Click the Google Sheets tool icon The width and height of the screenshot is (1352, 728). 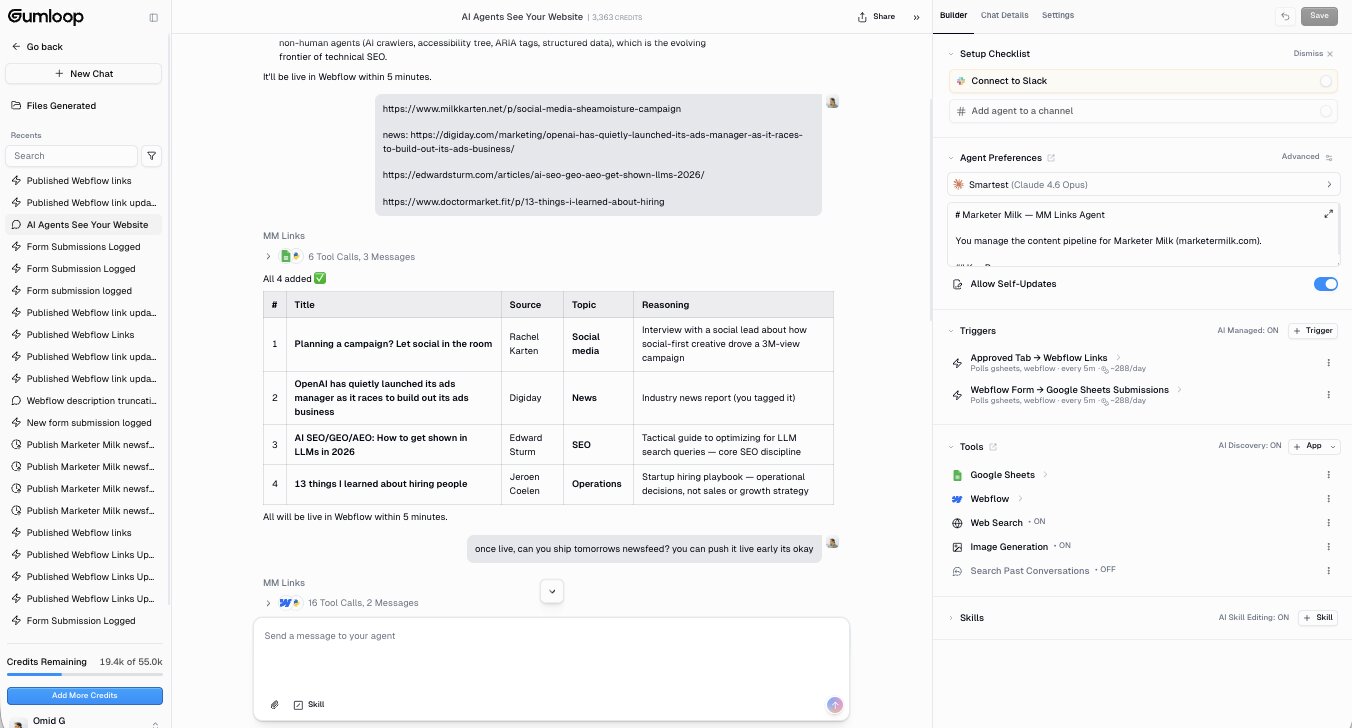tap(957, 475)
